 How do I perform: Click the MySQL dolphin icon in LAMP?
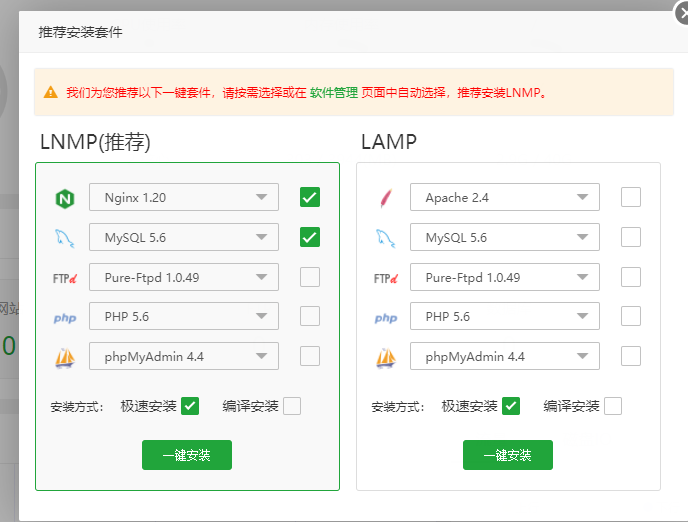[x=385, y=238]
